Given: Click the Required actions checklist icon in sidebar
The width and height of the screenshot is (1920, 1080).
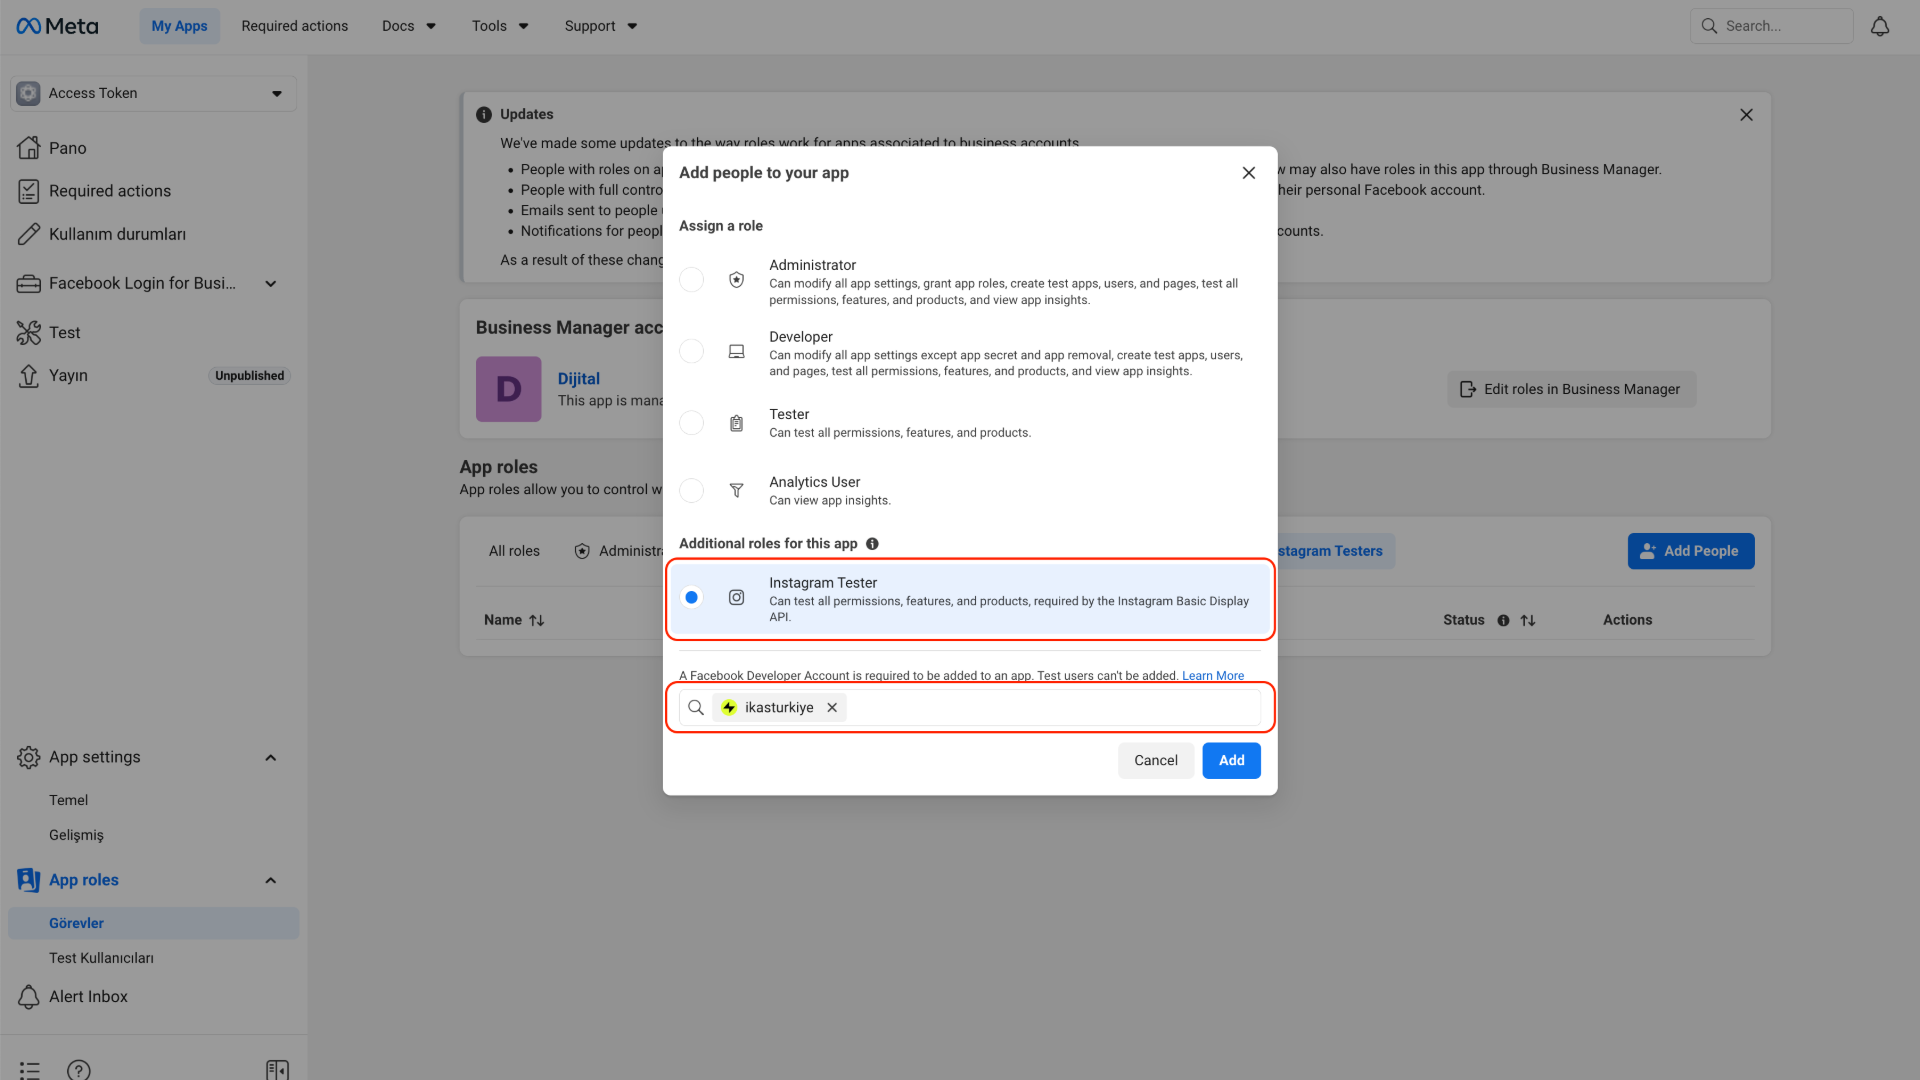Looking at the screenshot, I should tap(29, 191).
